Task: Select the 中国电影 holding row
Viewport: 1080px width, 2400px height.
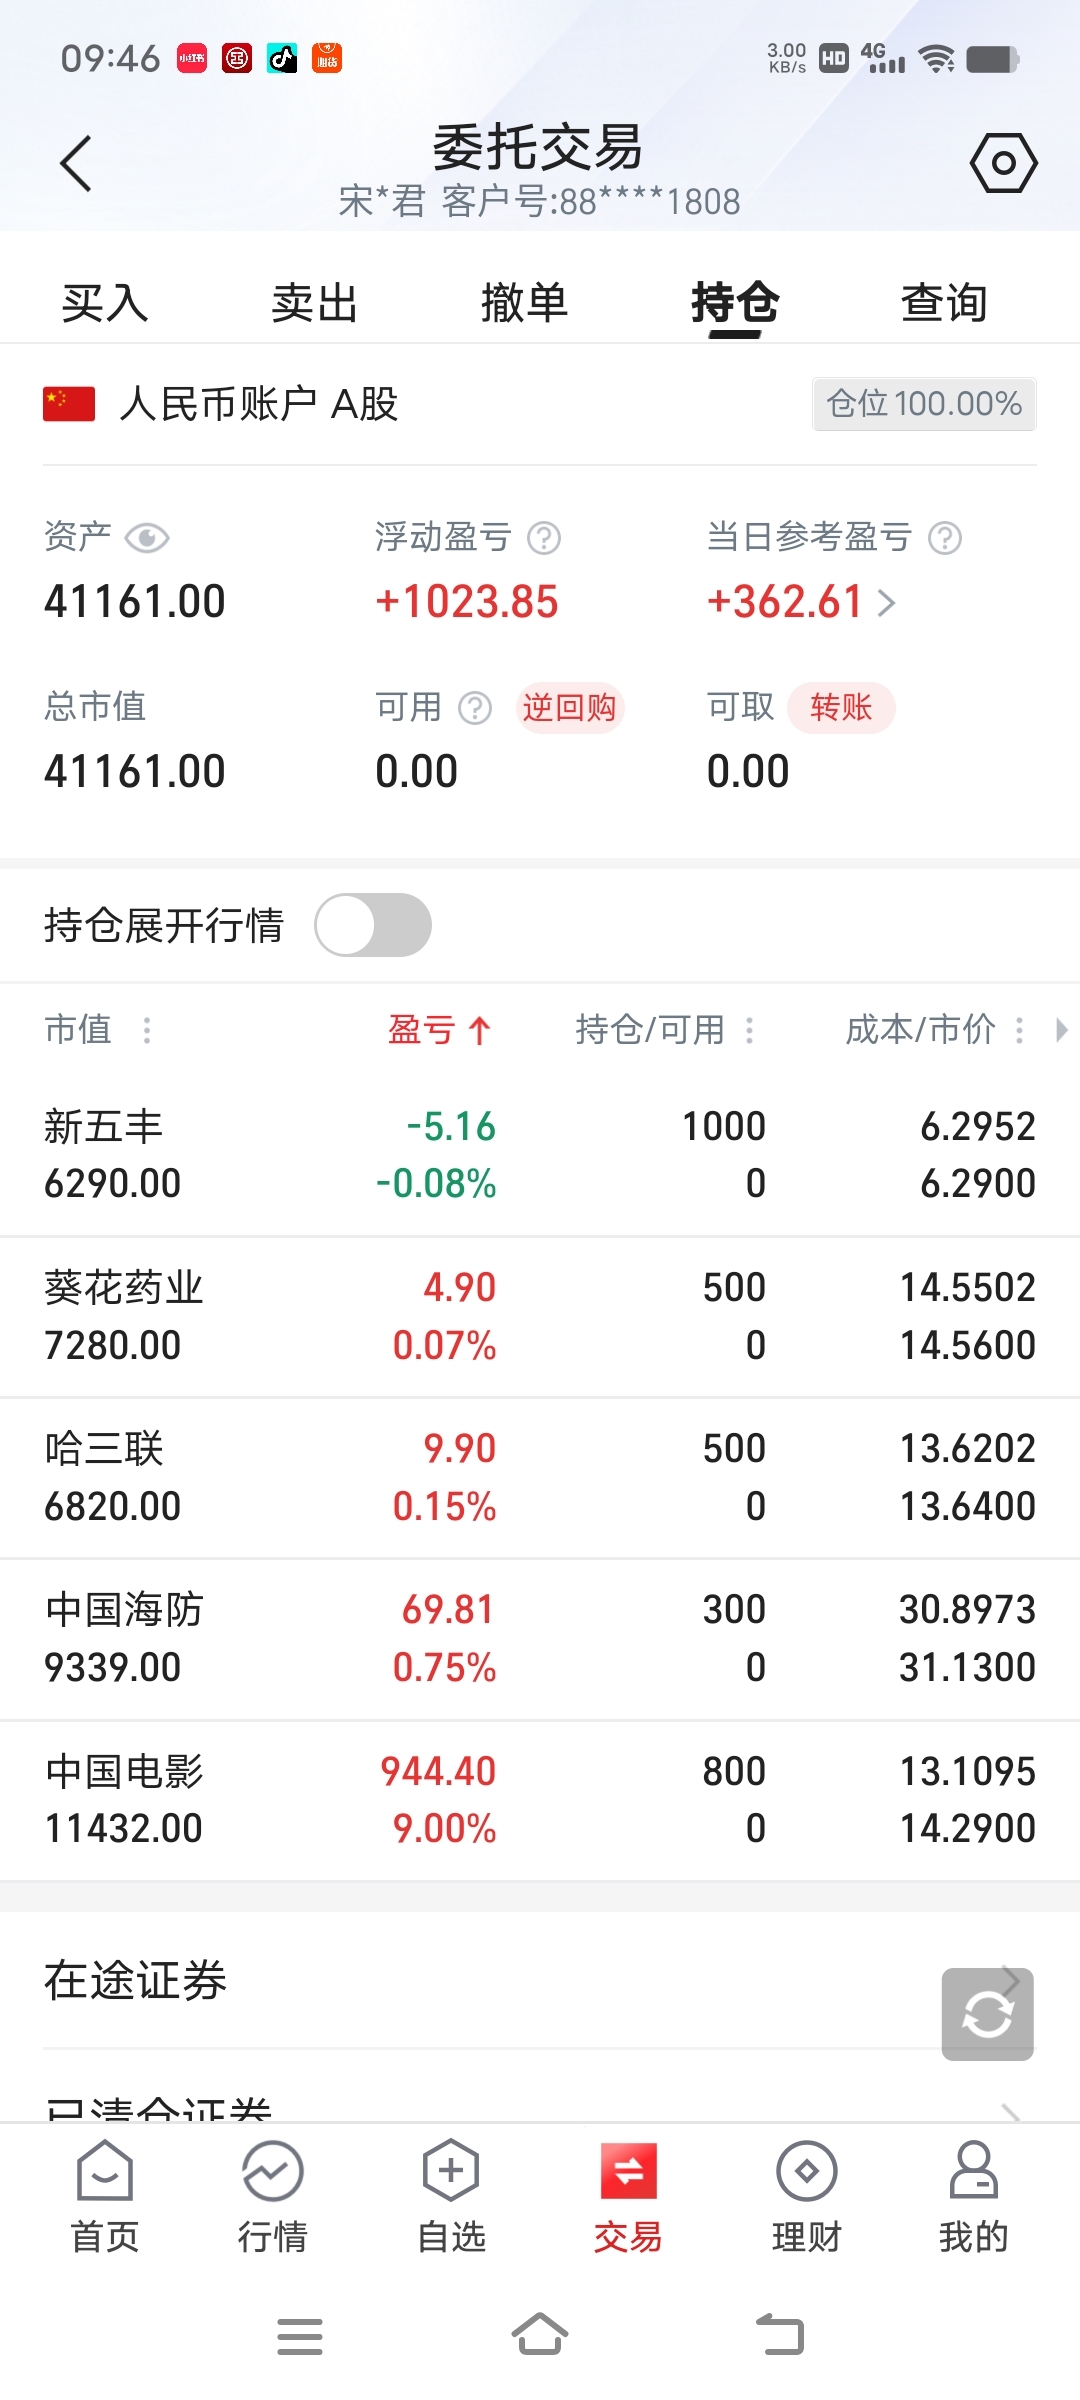Action: coord(540,1800)
